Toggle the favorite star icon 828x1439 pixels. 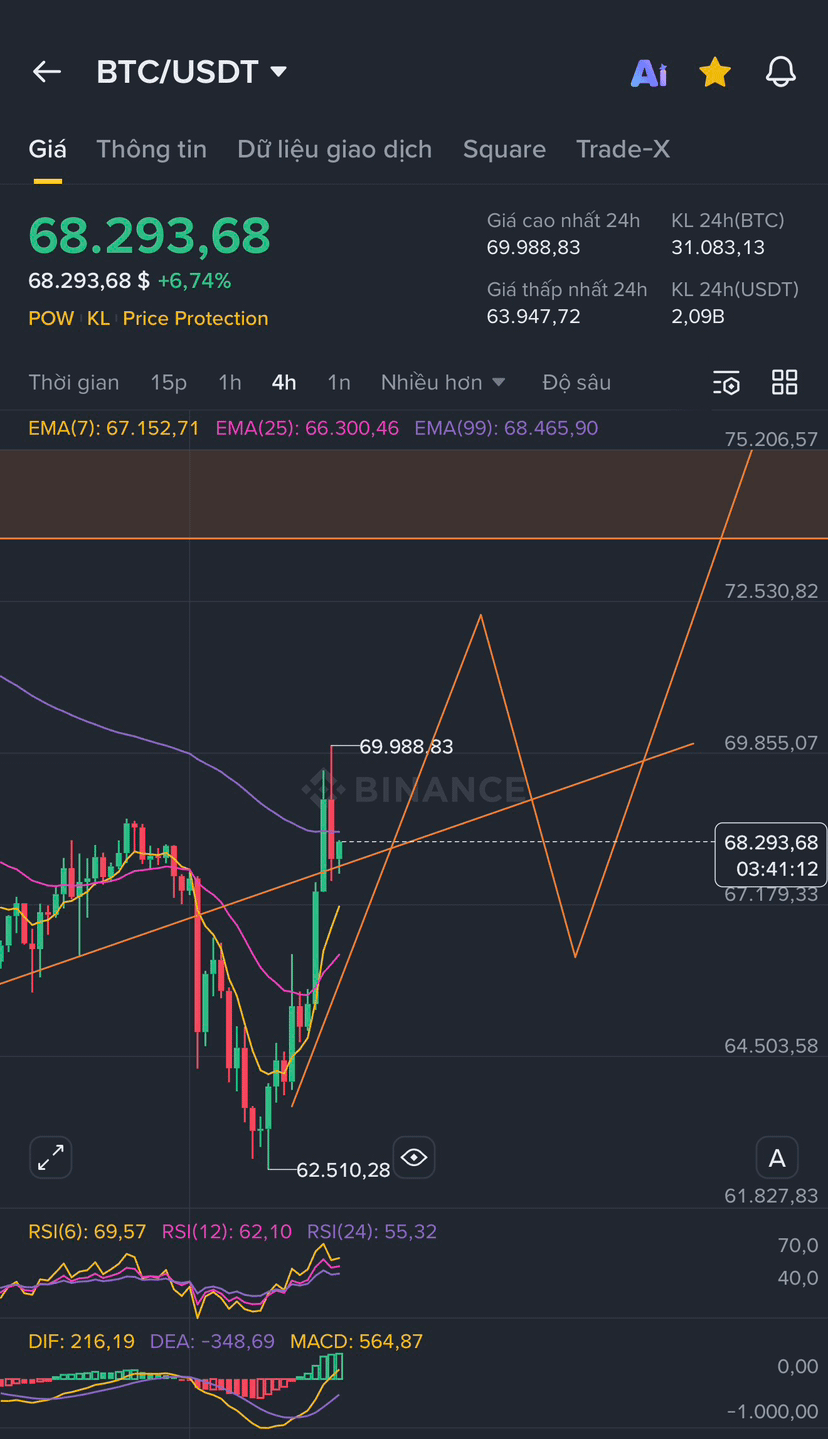tap(715, 72)
